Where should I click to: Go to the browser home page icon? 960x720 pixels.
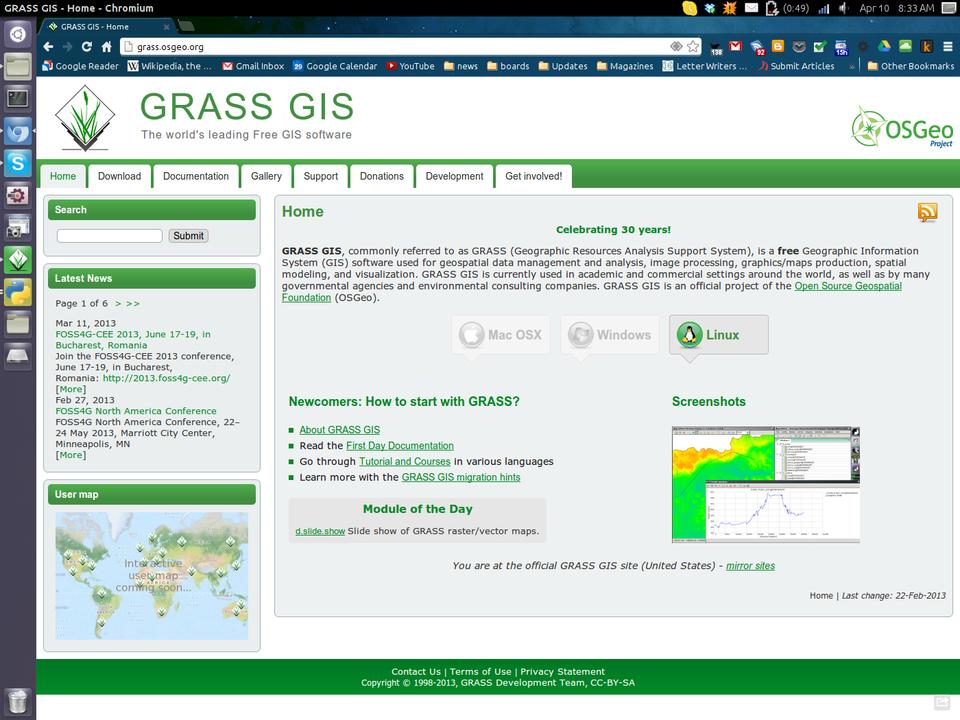[x=106, y=46]
